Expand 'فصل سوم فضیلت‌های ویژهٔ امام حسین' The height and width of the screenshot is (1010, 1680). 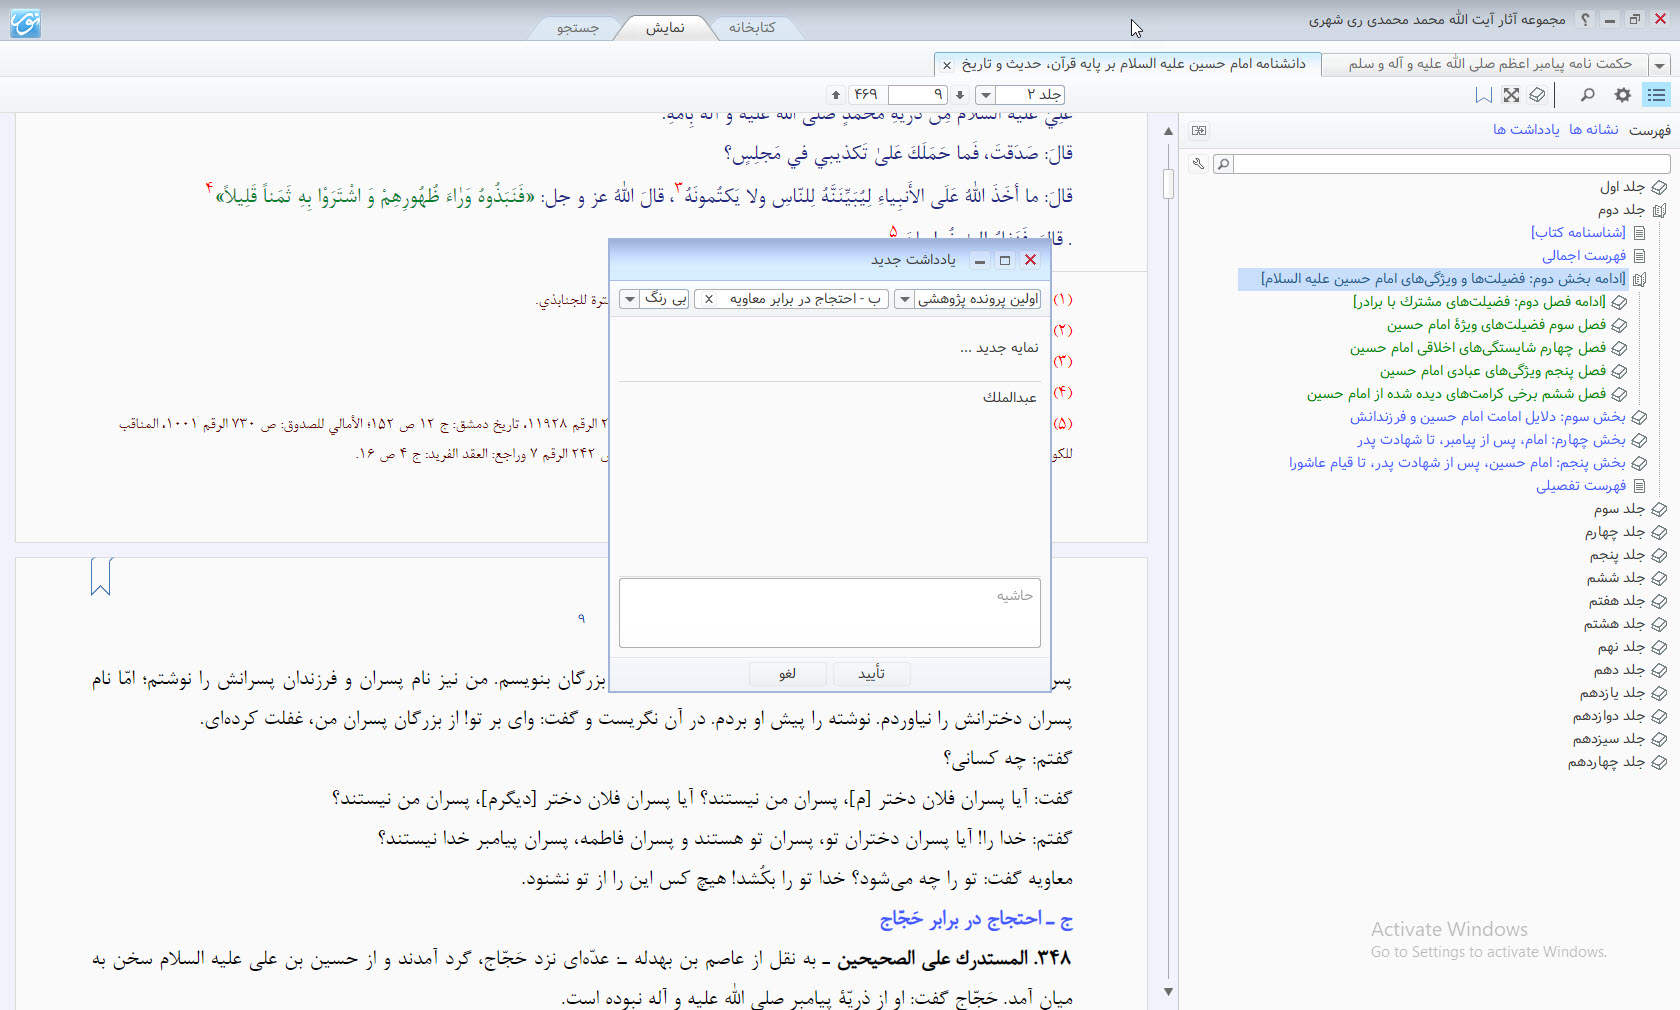point(1619,325)
